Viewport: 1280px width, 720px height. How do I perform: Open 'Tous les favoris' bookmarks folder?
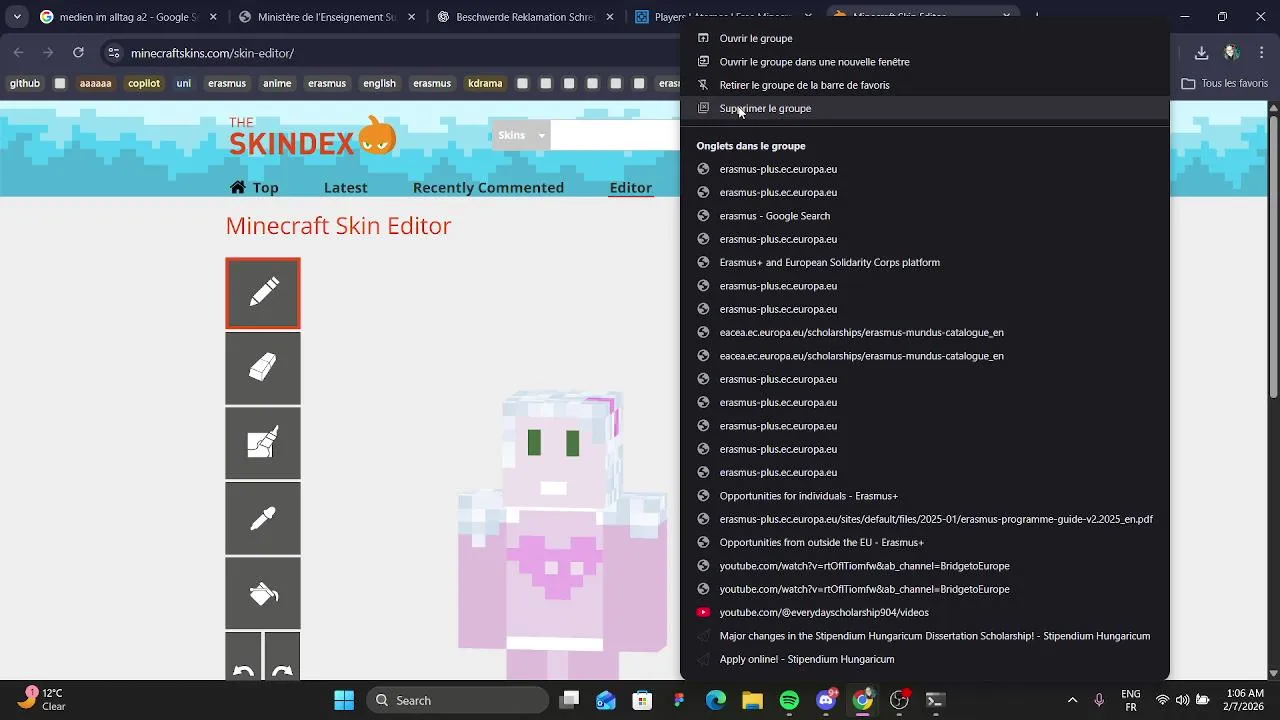[1224, 84]
